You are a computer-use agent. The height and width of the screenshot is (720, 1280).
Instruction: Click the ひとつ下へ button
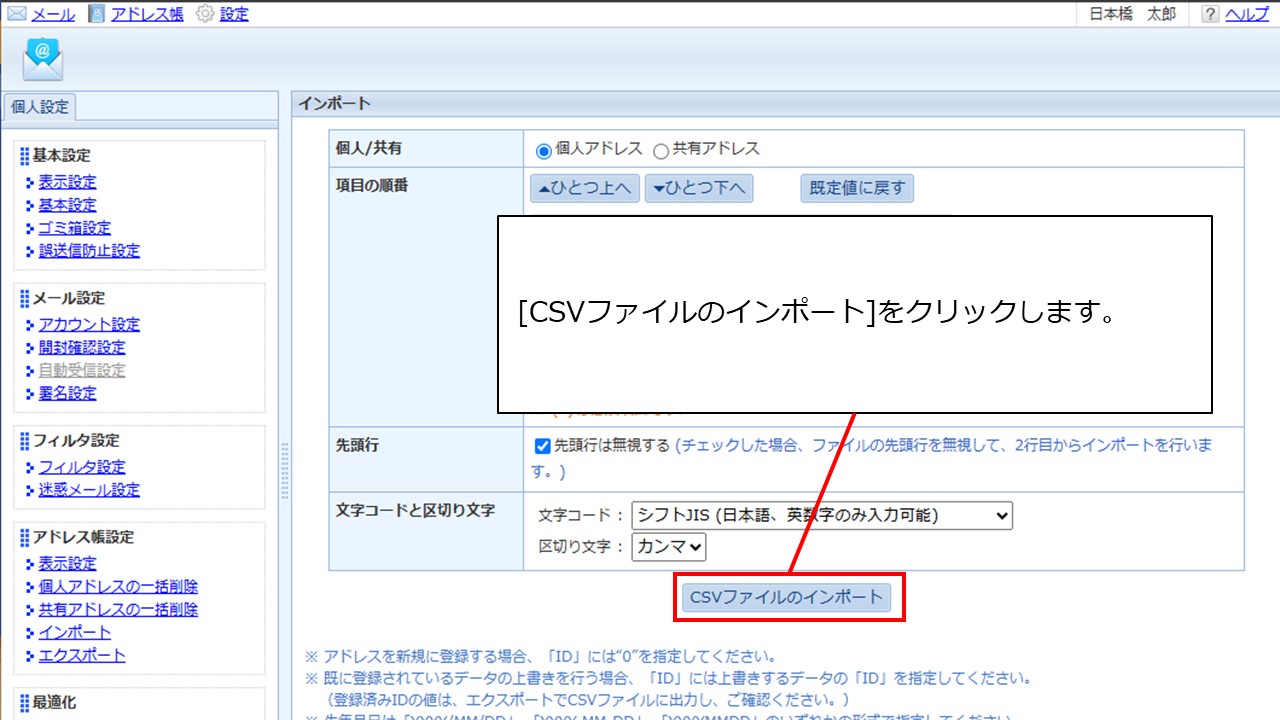click(x=700, y=189)
